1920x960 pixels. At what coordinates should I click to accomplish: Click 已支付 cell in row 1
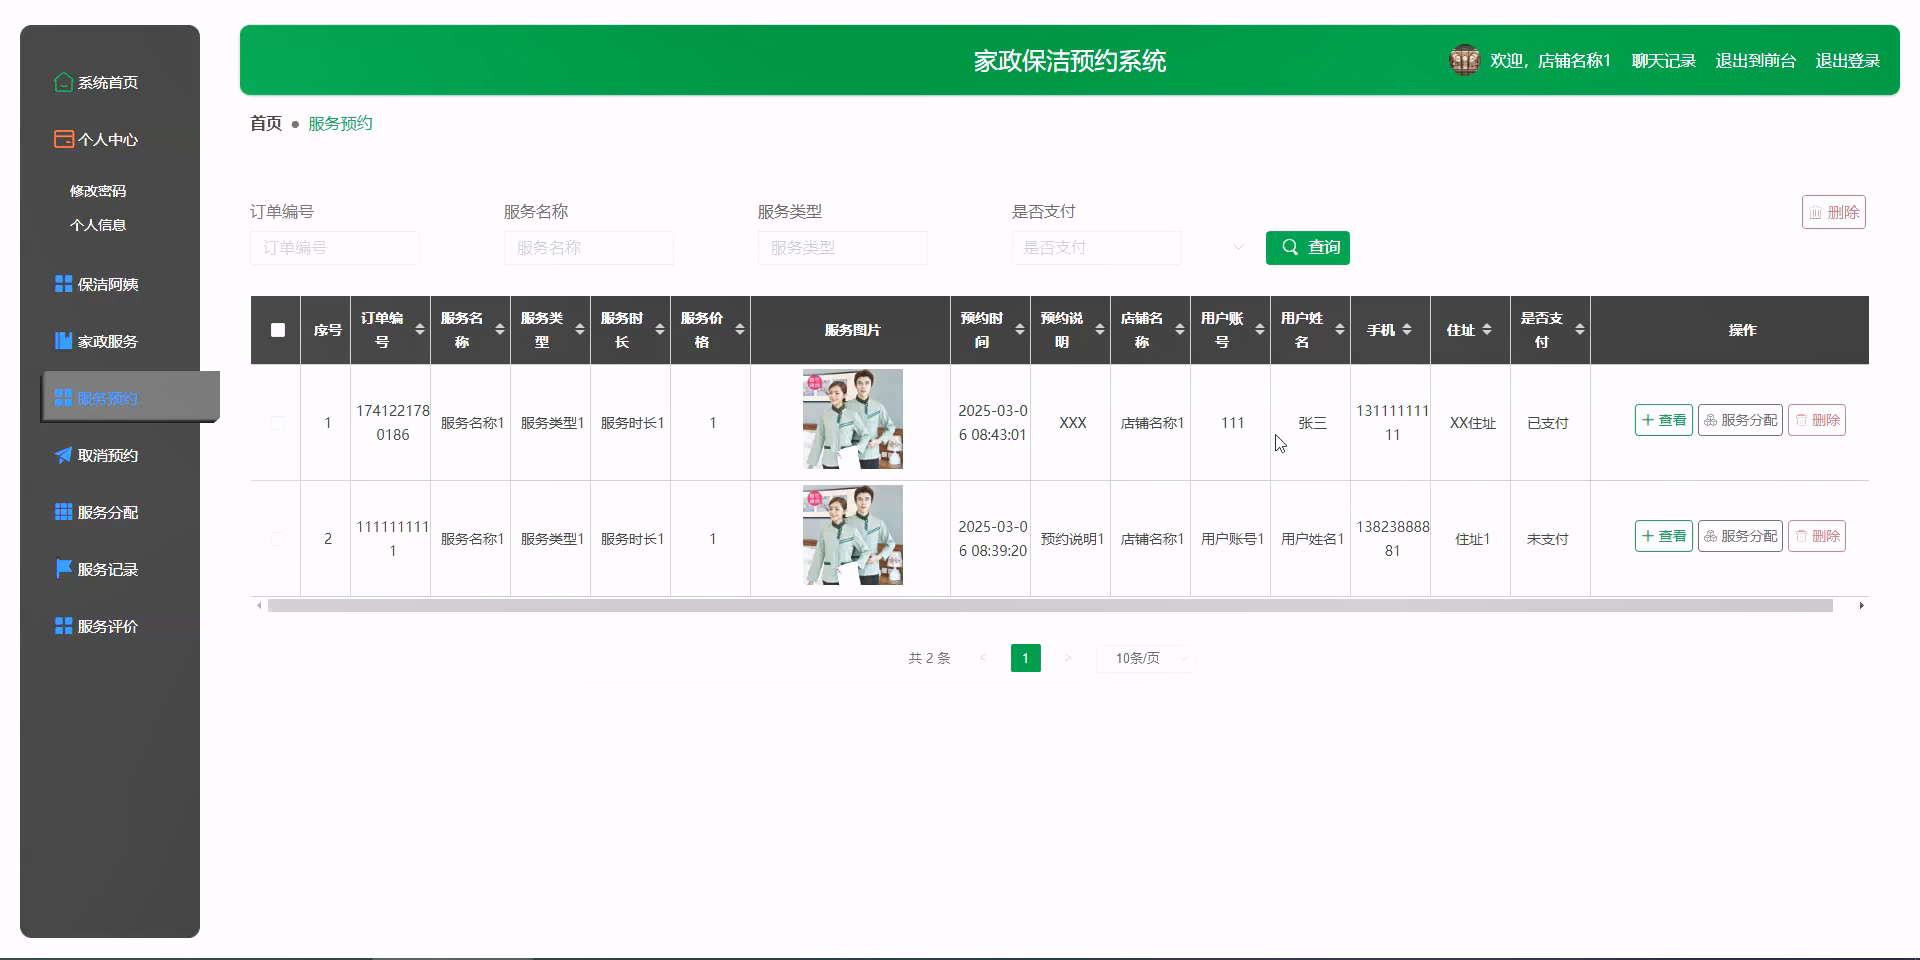pyautogui.click(x=1548, y=423)
